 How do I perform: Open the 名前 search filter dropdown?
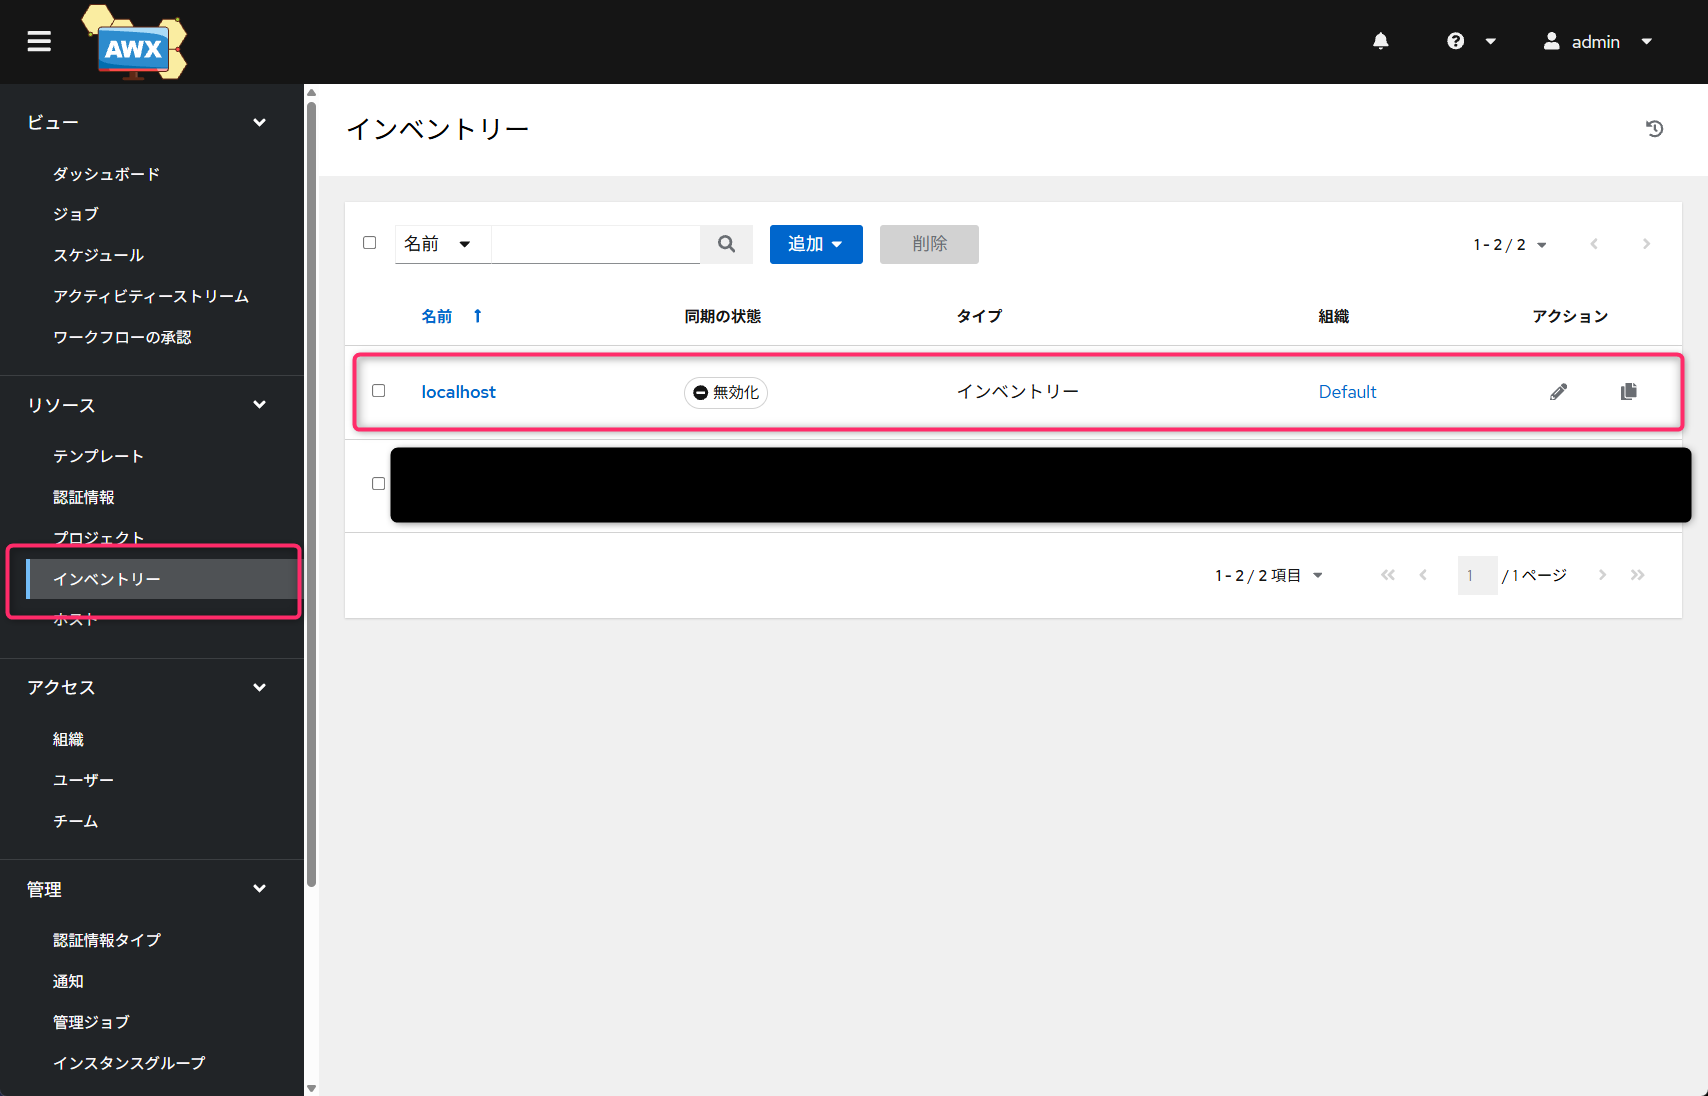(442, 244)
